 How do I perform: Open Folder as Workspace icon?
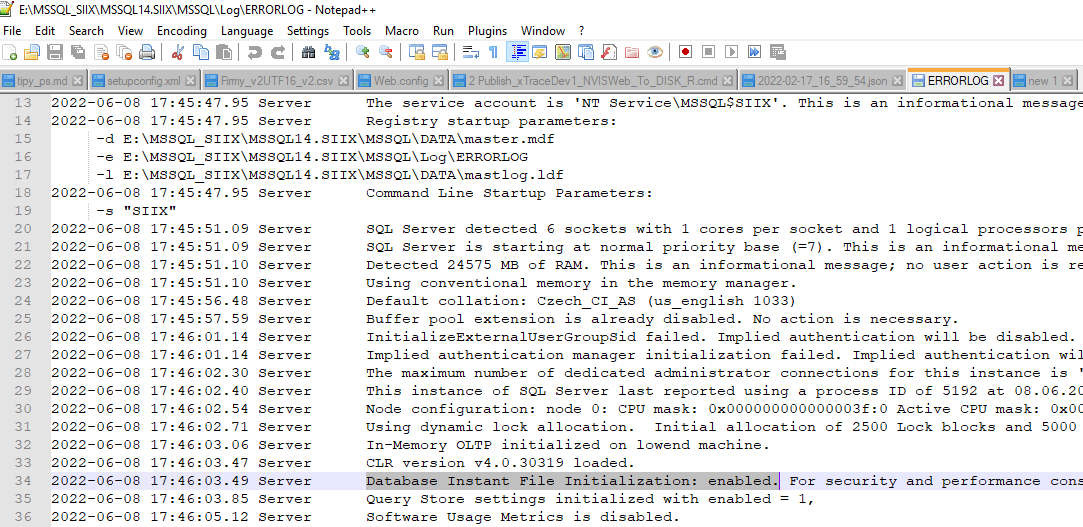point(631,52)
